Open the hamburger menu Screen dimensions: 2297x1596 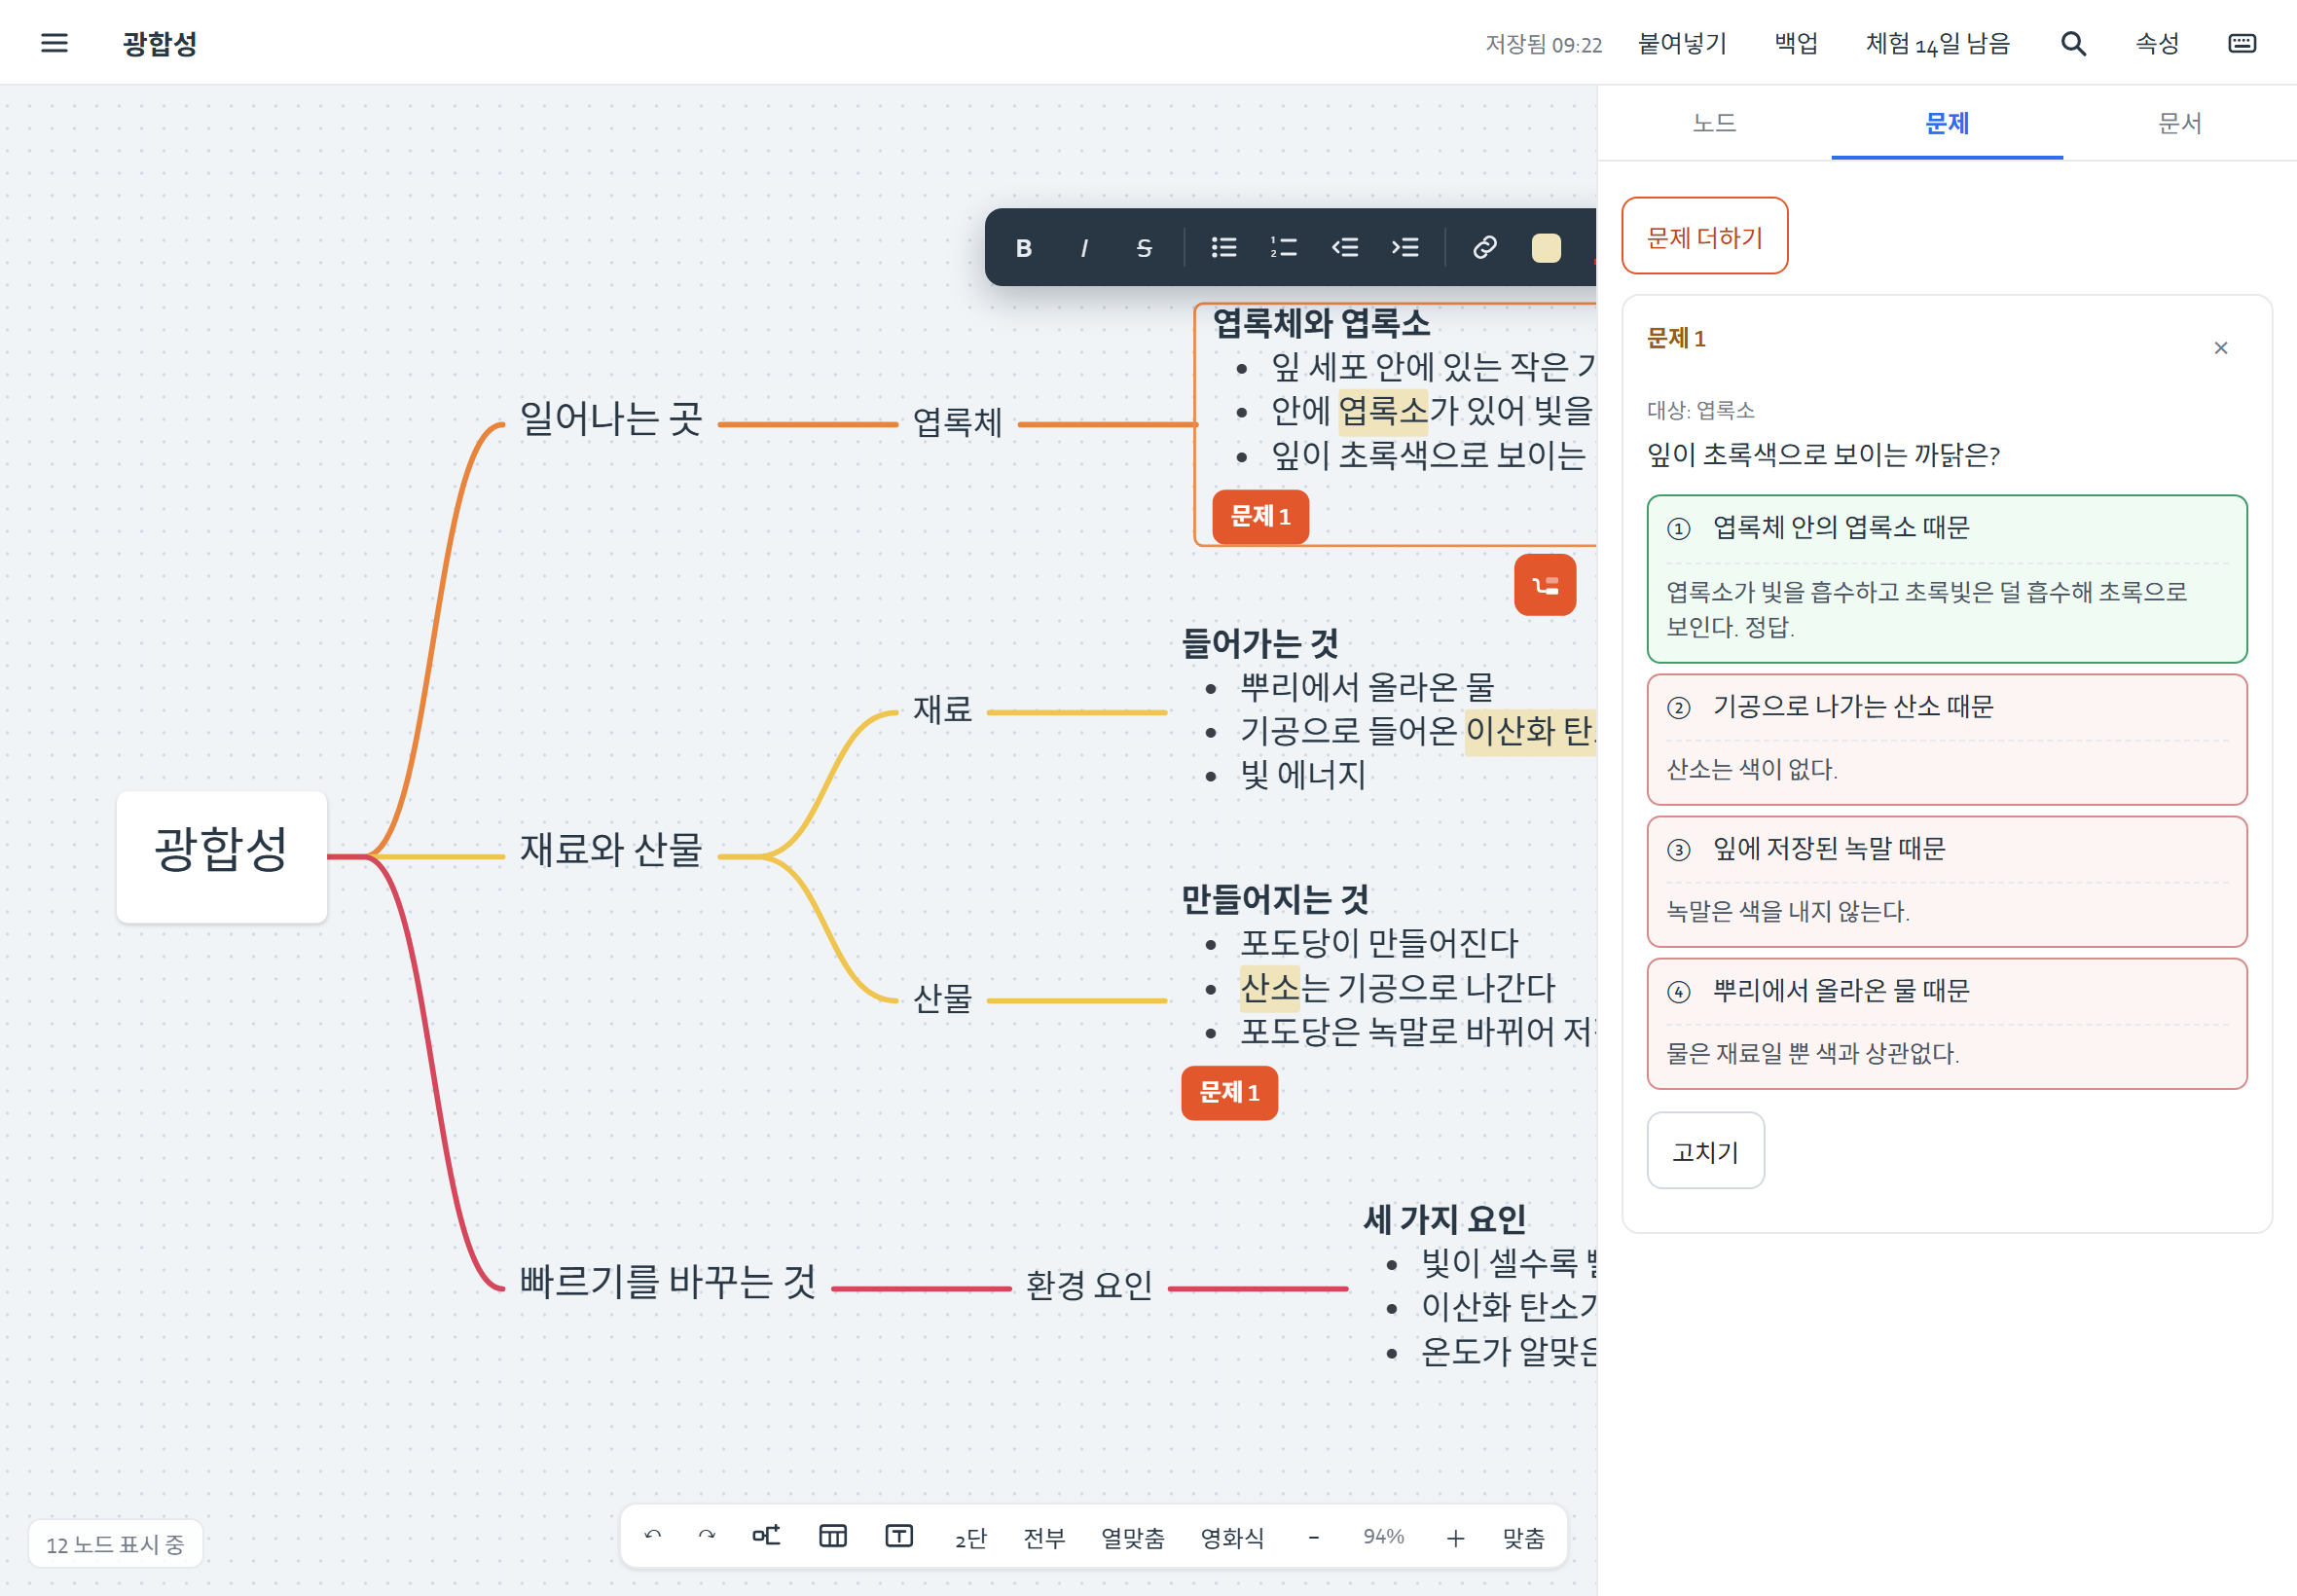click(x=54, y=43)
